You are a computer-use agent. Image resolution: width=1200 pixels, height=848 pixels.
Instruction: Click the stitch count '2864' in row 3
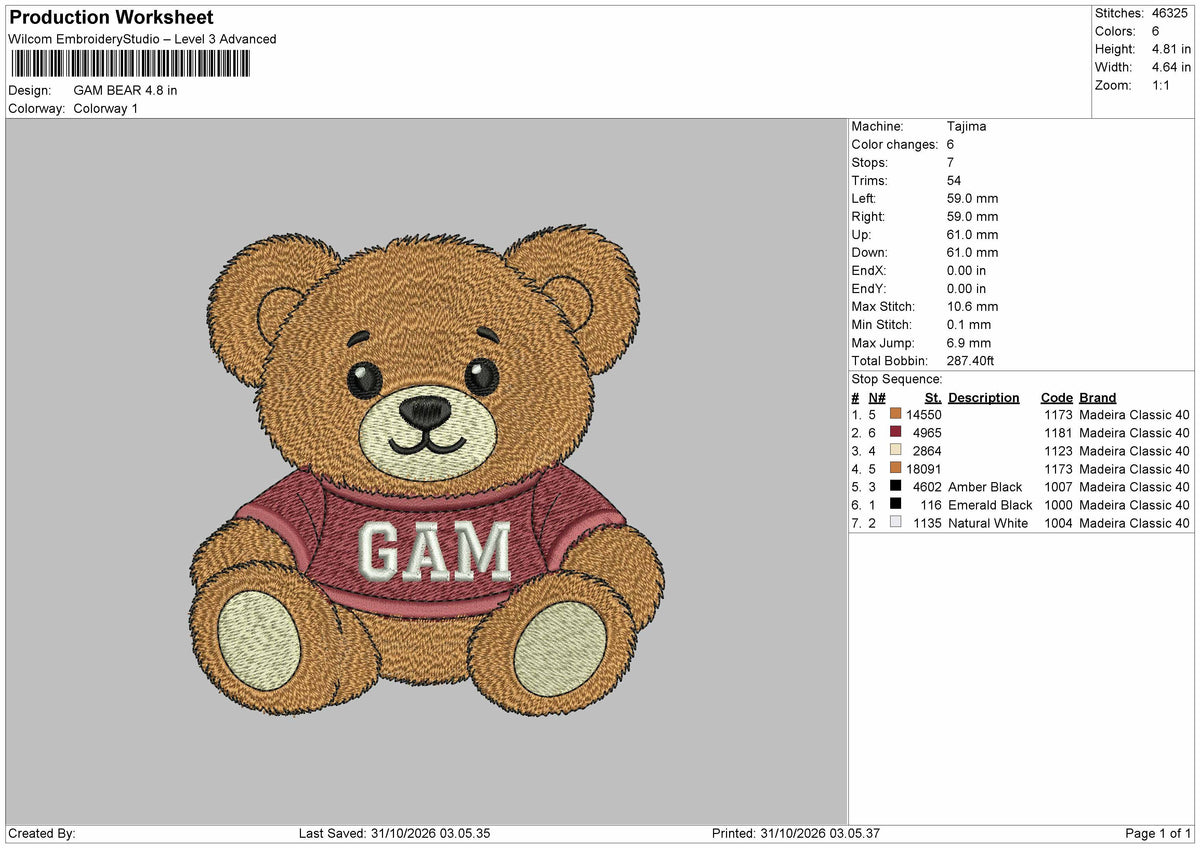pyautogui.click(x=927, y=450)
